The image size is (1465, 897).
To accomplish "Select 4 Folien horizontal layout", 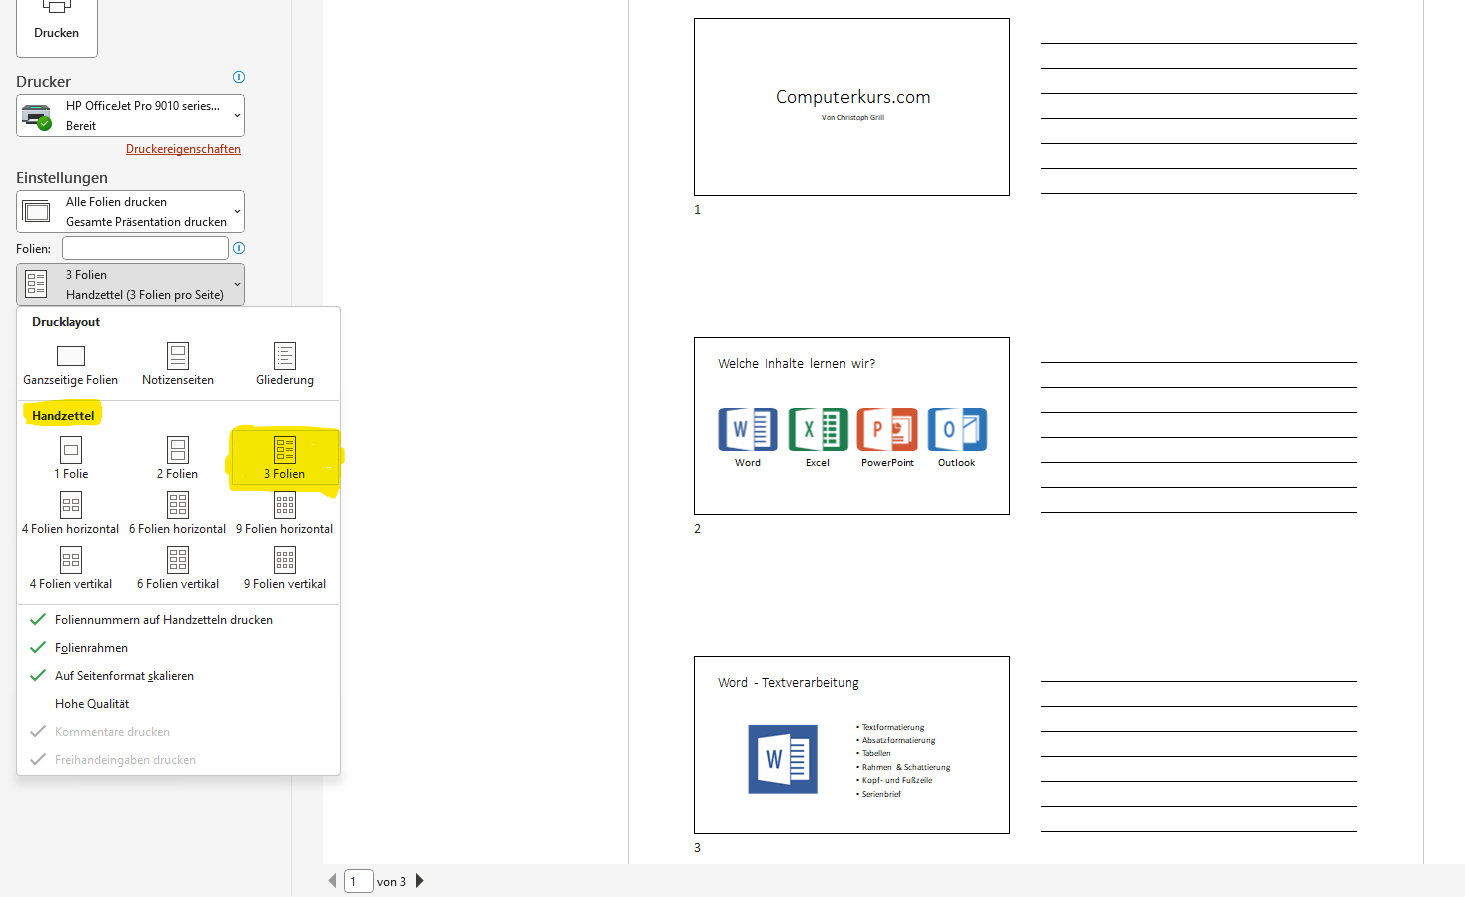I will 70,513.
